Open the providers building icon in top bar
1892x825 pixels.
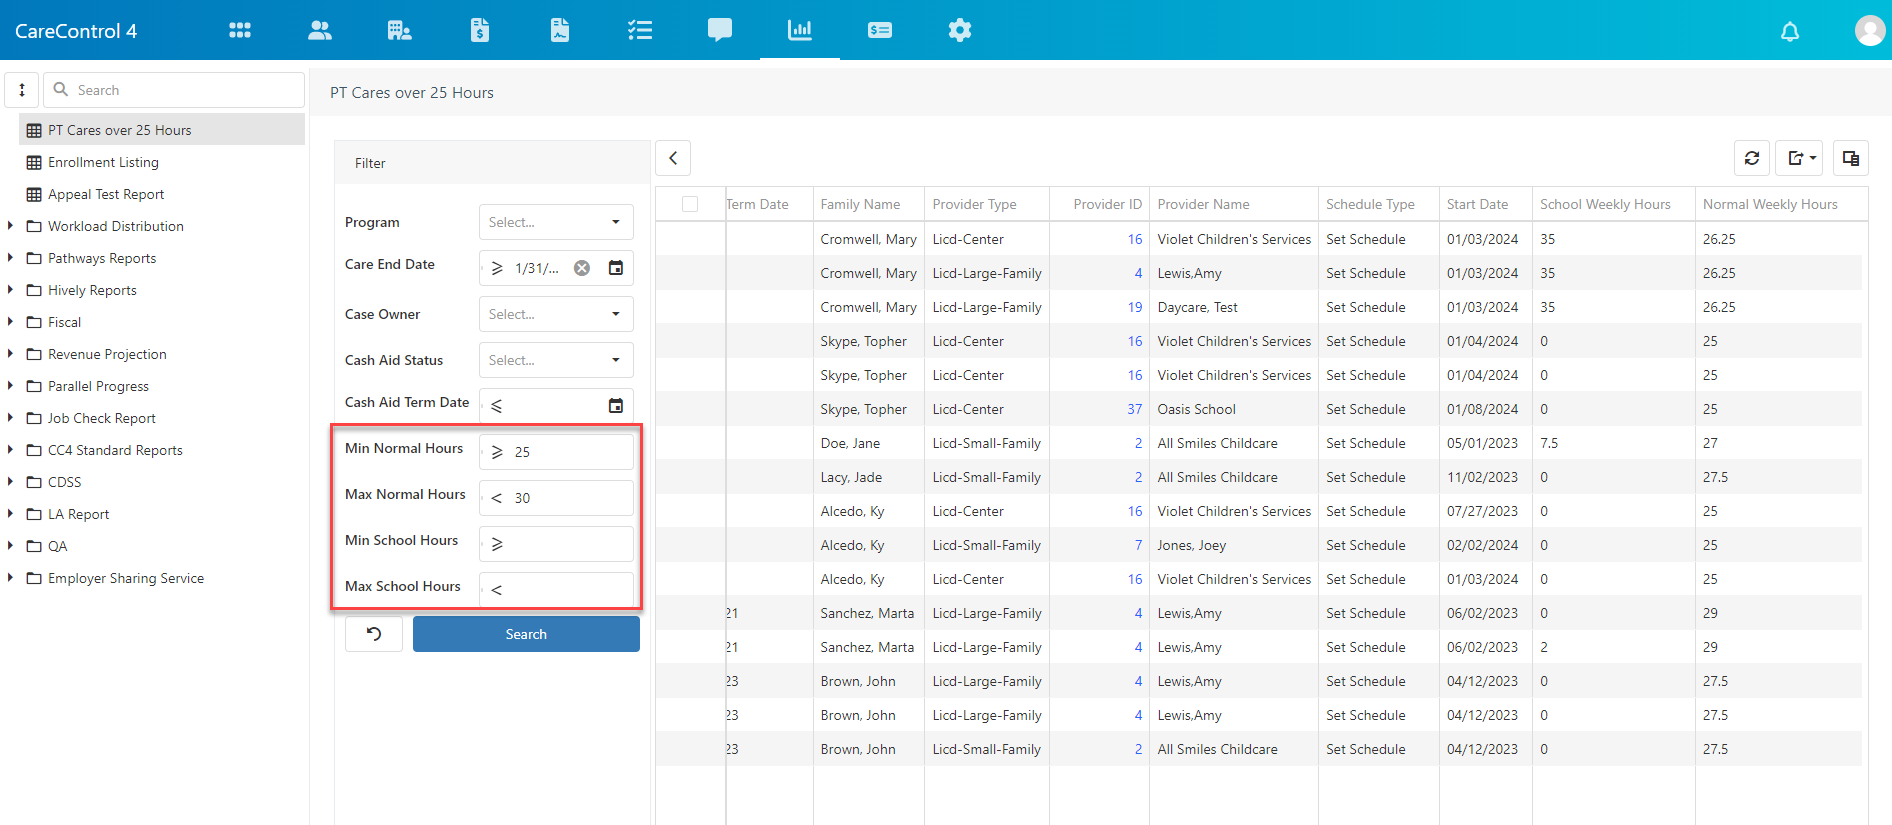point(400,30)
